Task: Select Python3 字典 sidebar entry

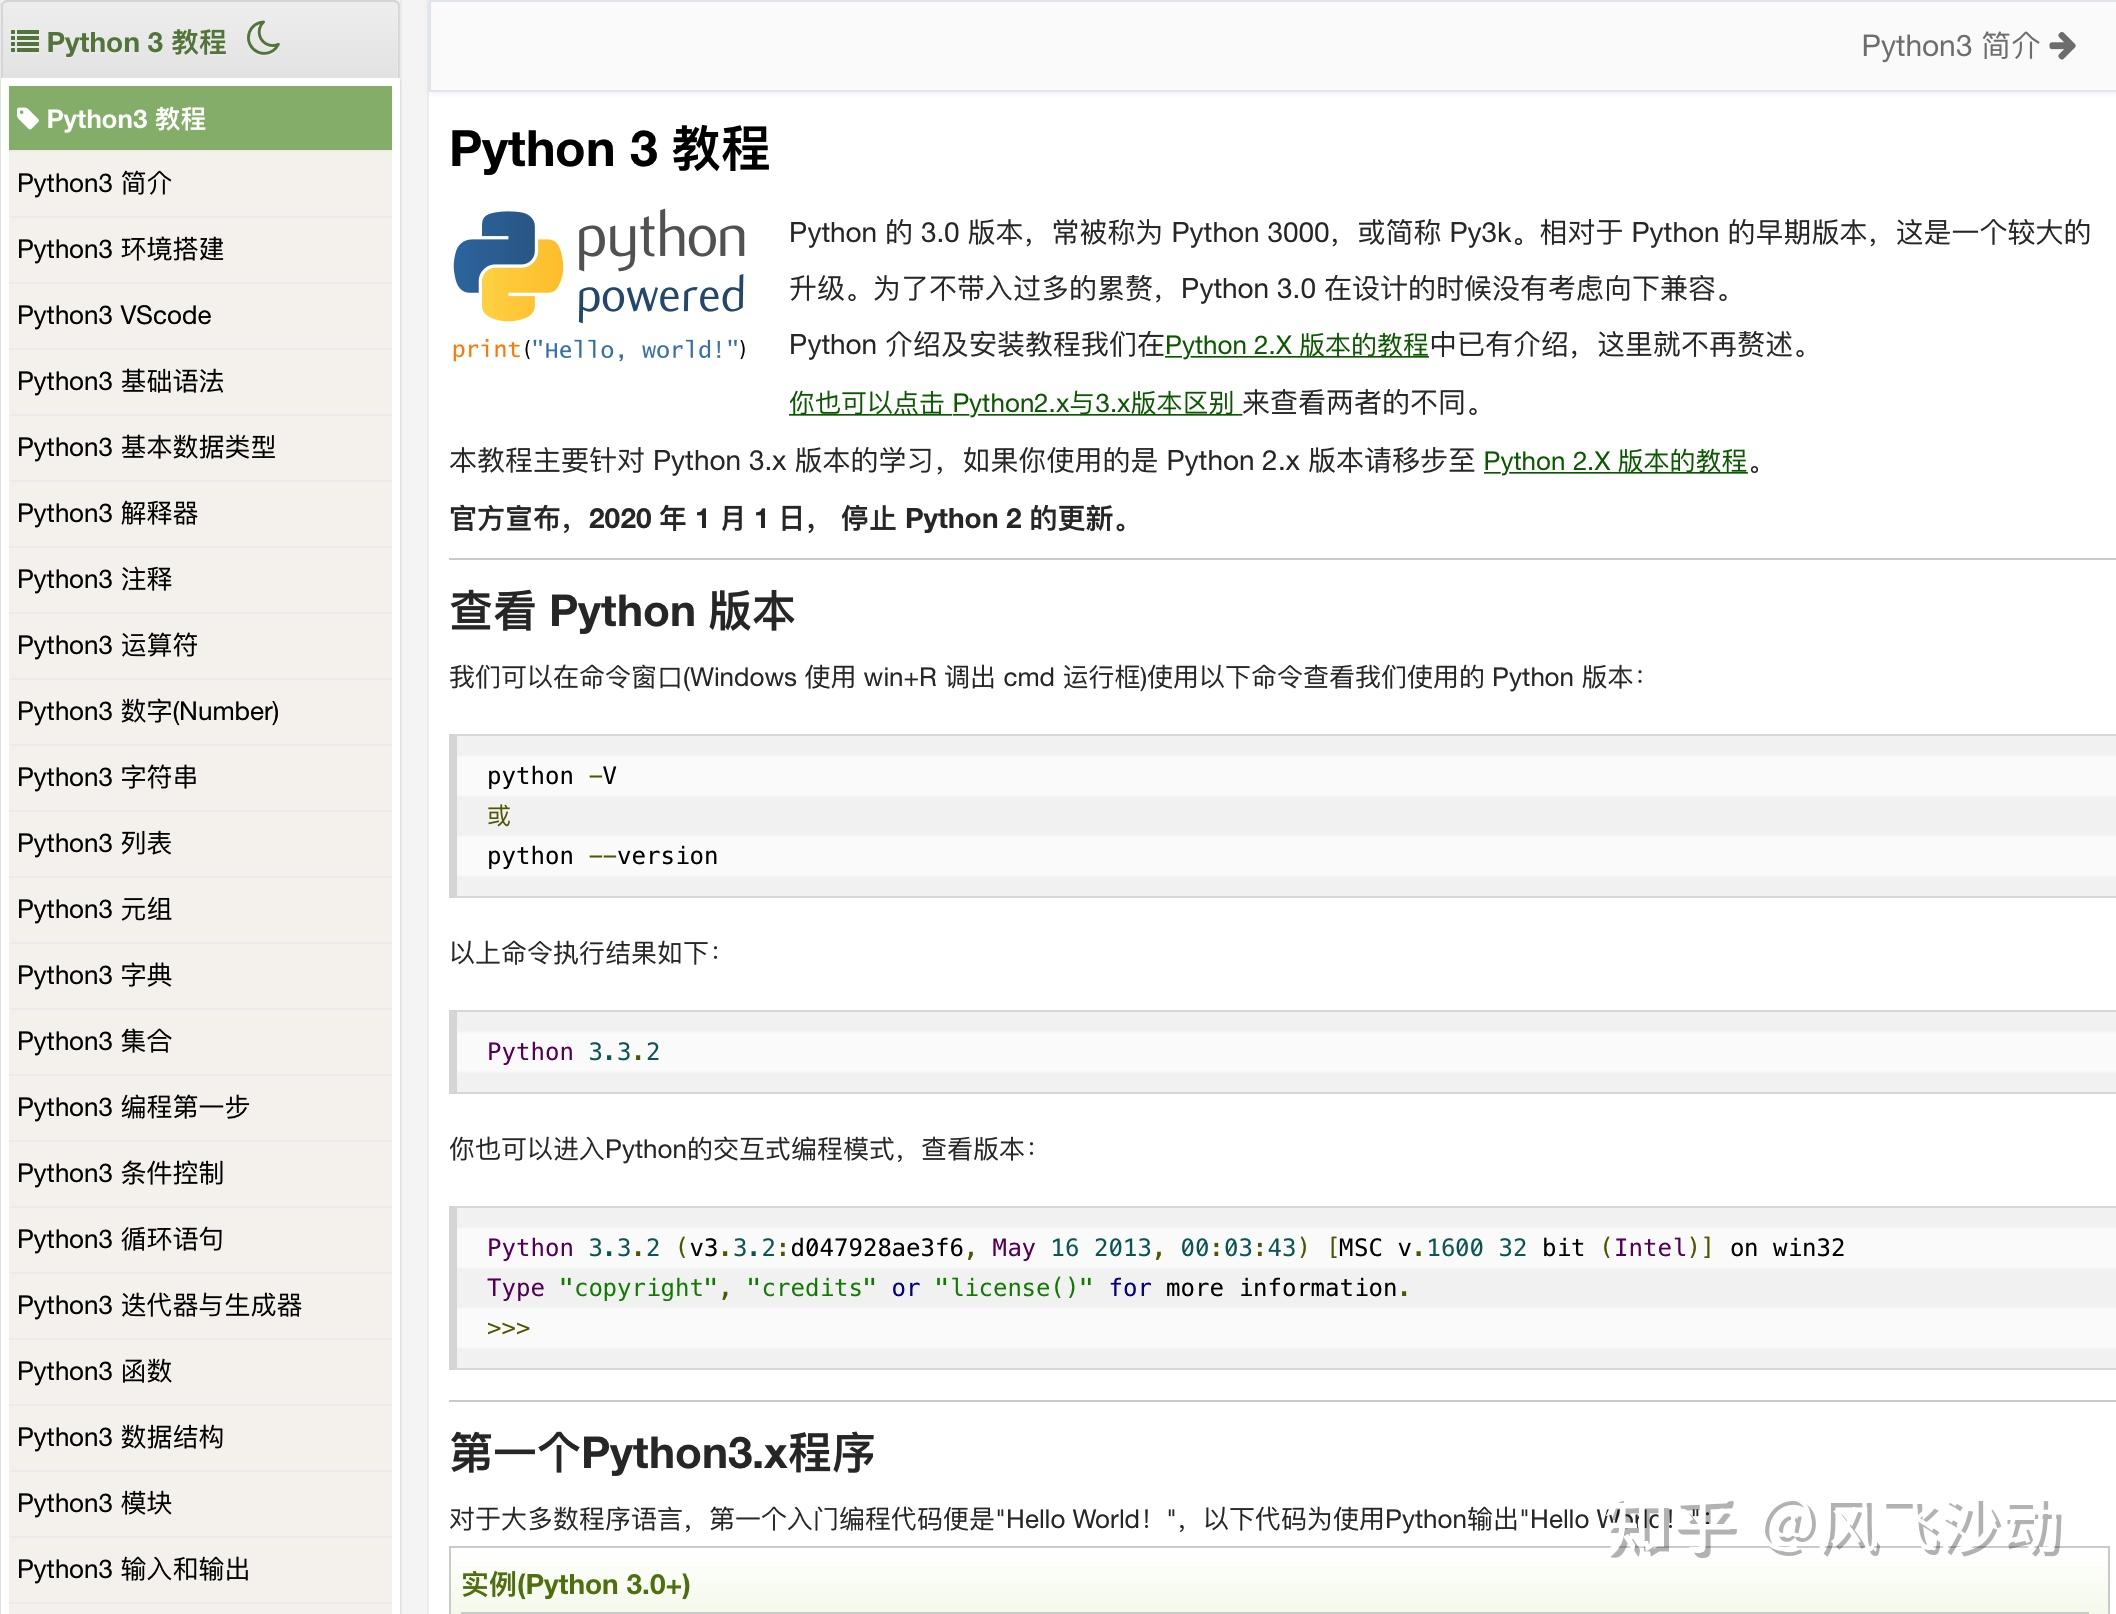Action: (95, 975)
